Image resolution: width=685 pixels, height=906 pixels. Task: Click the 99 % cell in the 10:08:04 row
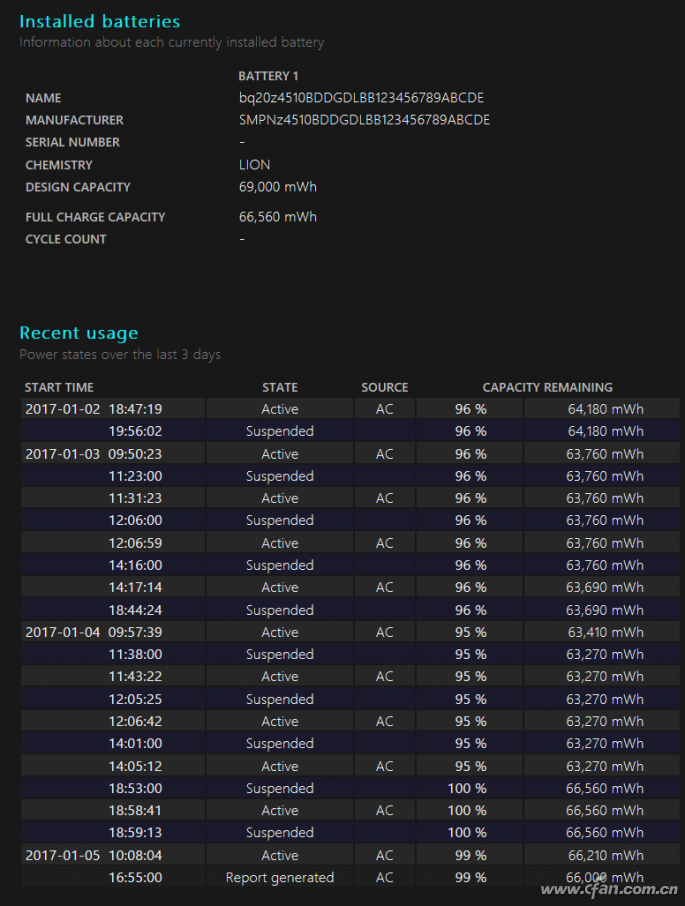[x=470, y=855]
